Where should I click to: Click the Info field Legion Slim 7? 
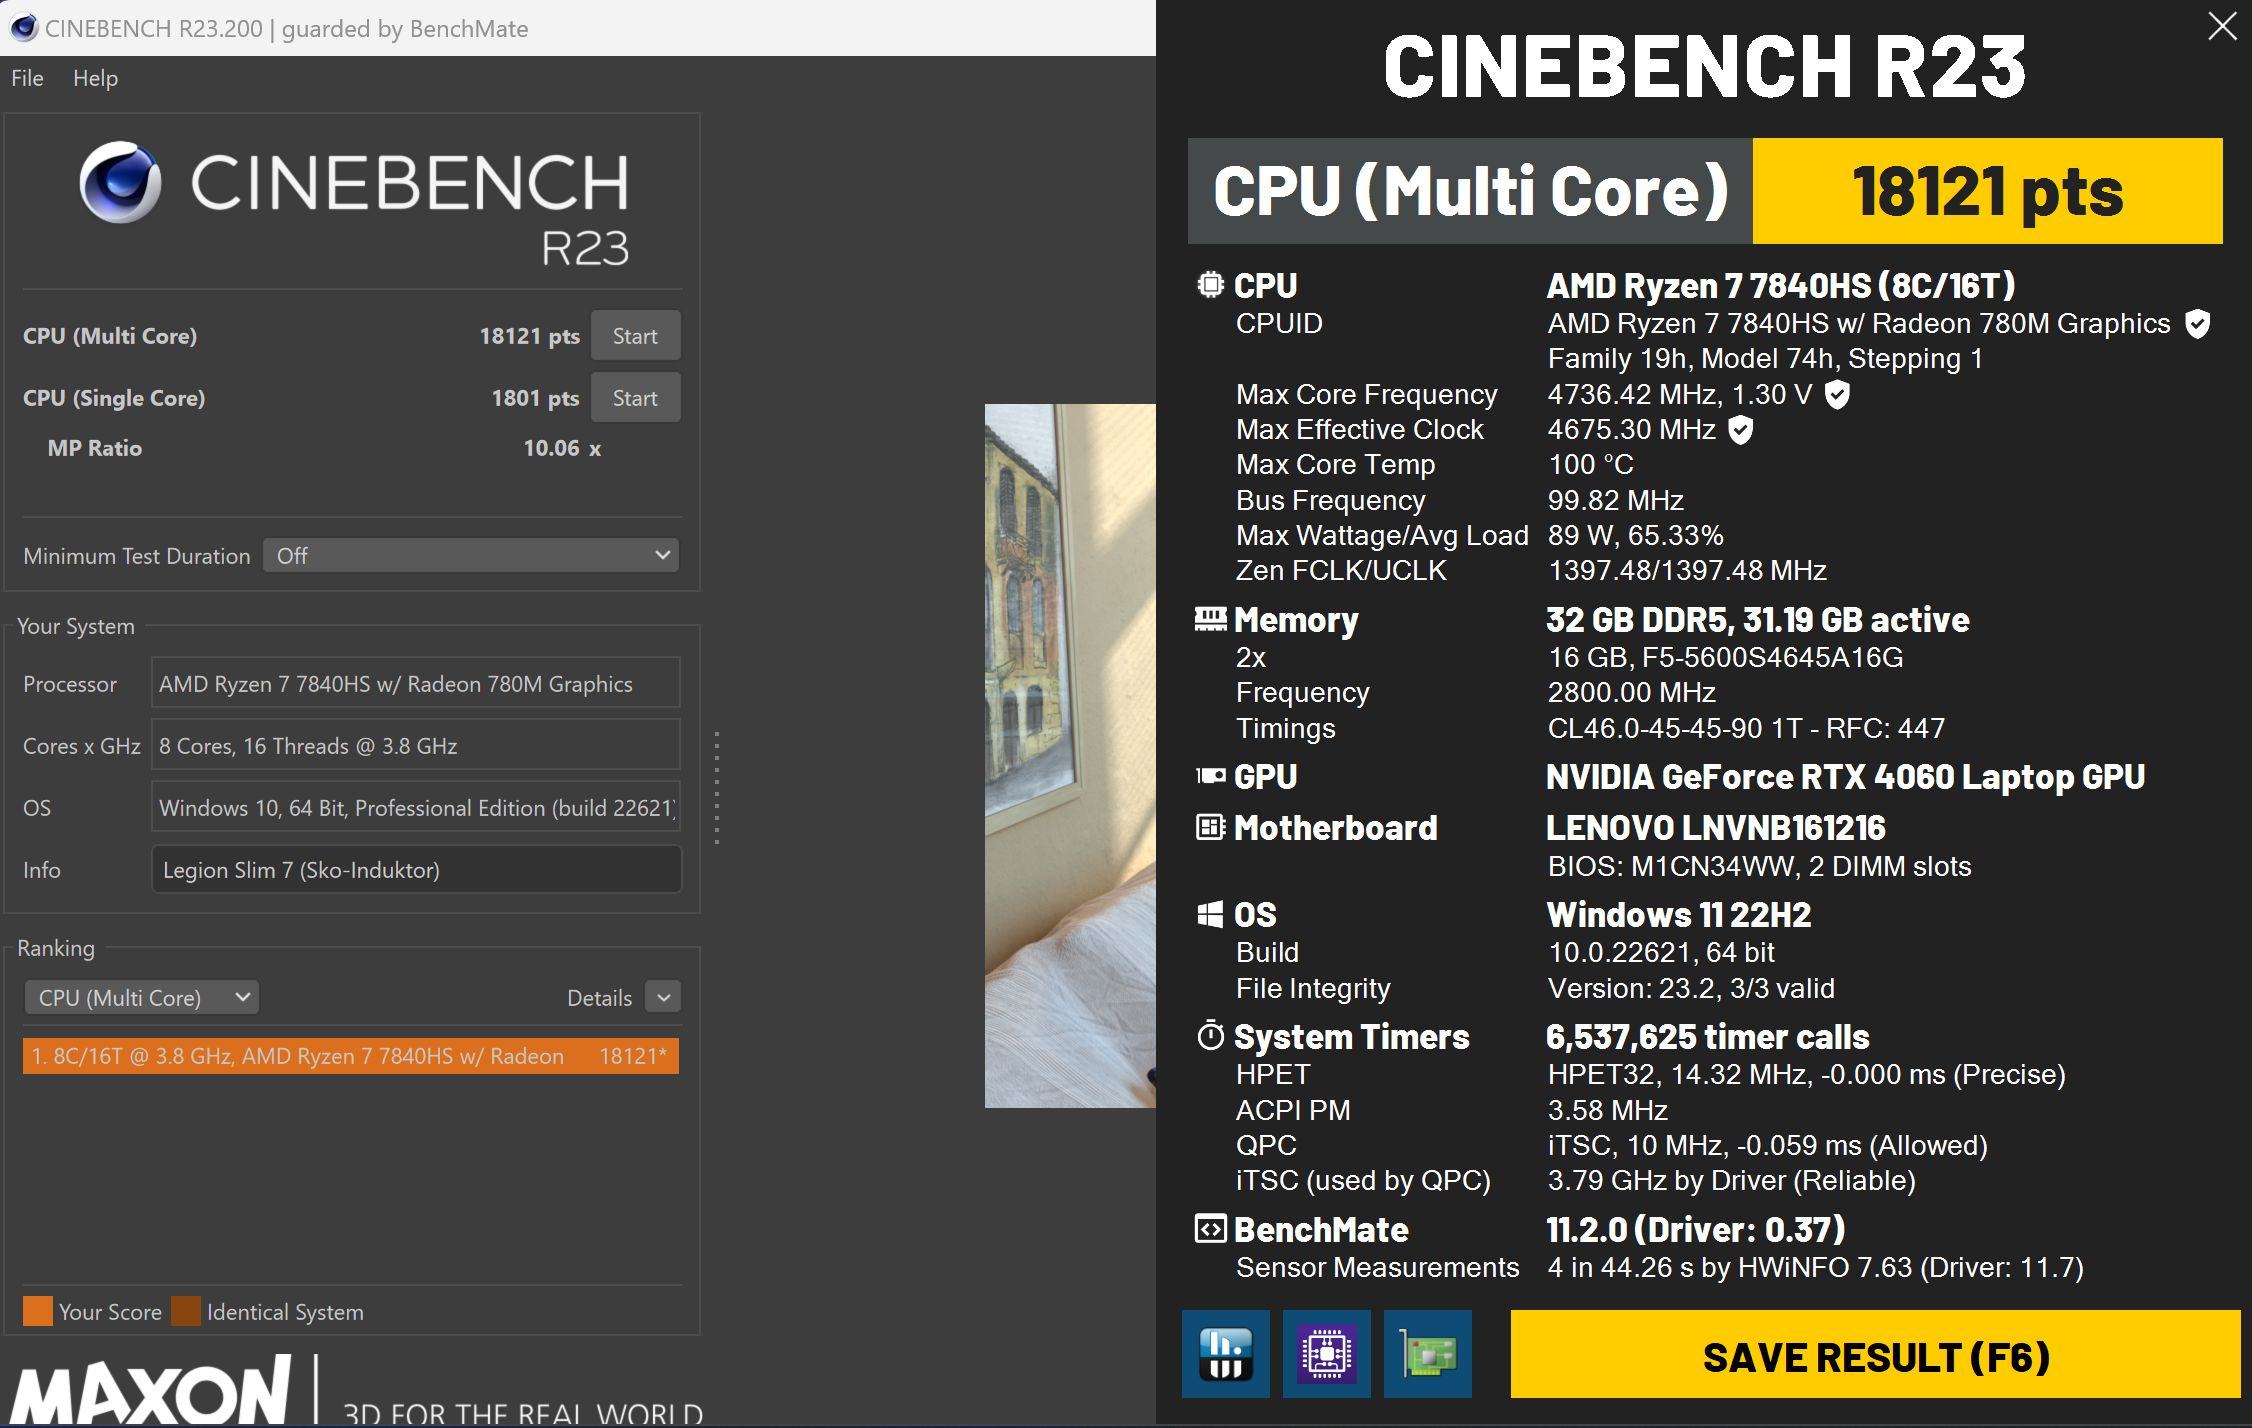[416, 870]
